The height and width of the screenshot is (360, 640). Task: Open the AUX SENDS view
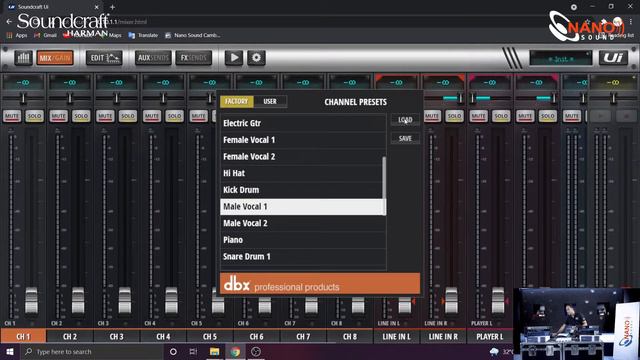153,58
